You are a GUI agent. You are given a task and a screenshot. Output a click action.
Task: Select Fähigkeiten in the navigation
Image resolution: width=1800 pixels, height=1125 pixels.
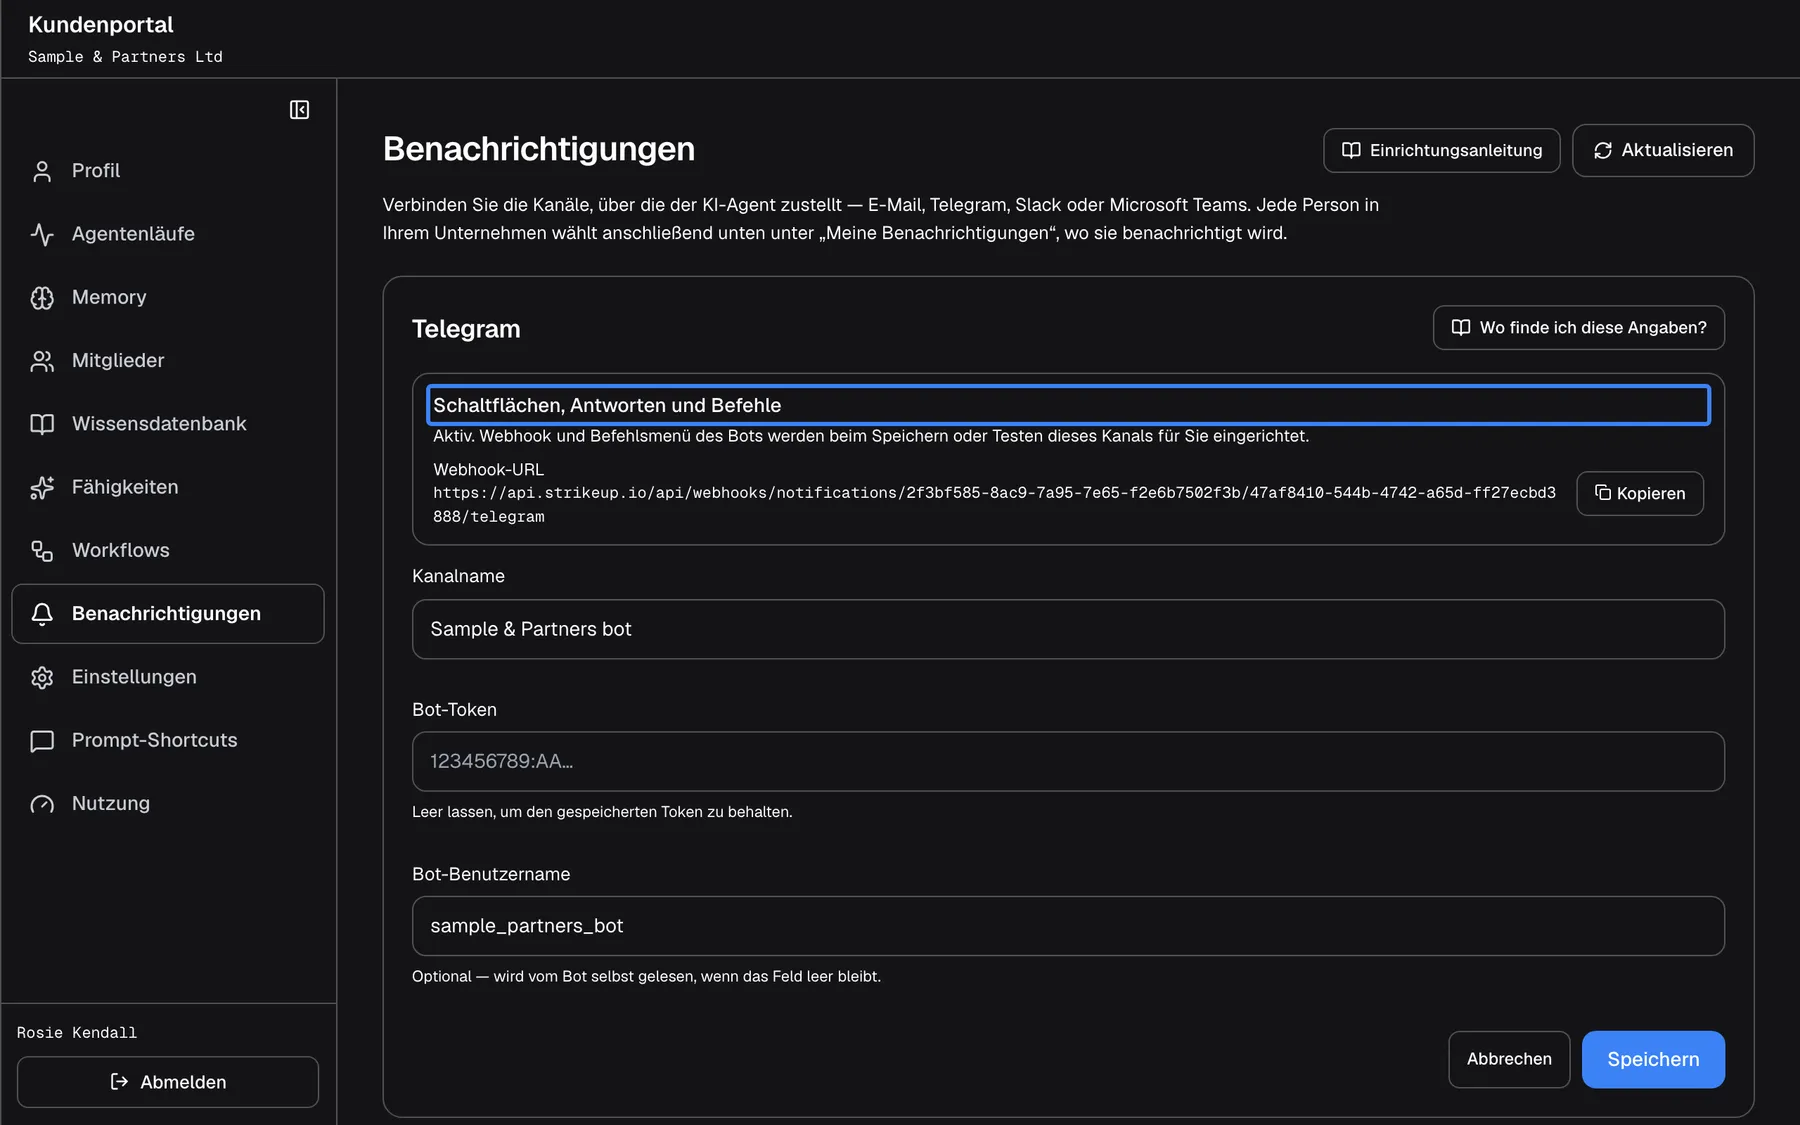[x=168, y=487]
